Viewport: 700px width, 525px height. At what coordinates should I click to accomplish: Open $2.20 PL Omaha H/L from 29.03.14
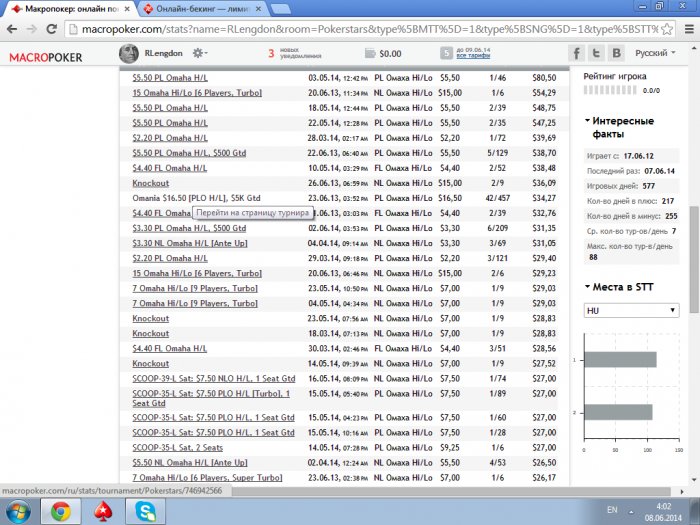tap(170, 258)
